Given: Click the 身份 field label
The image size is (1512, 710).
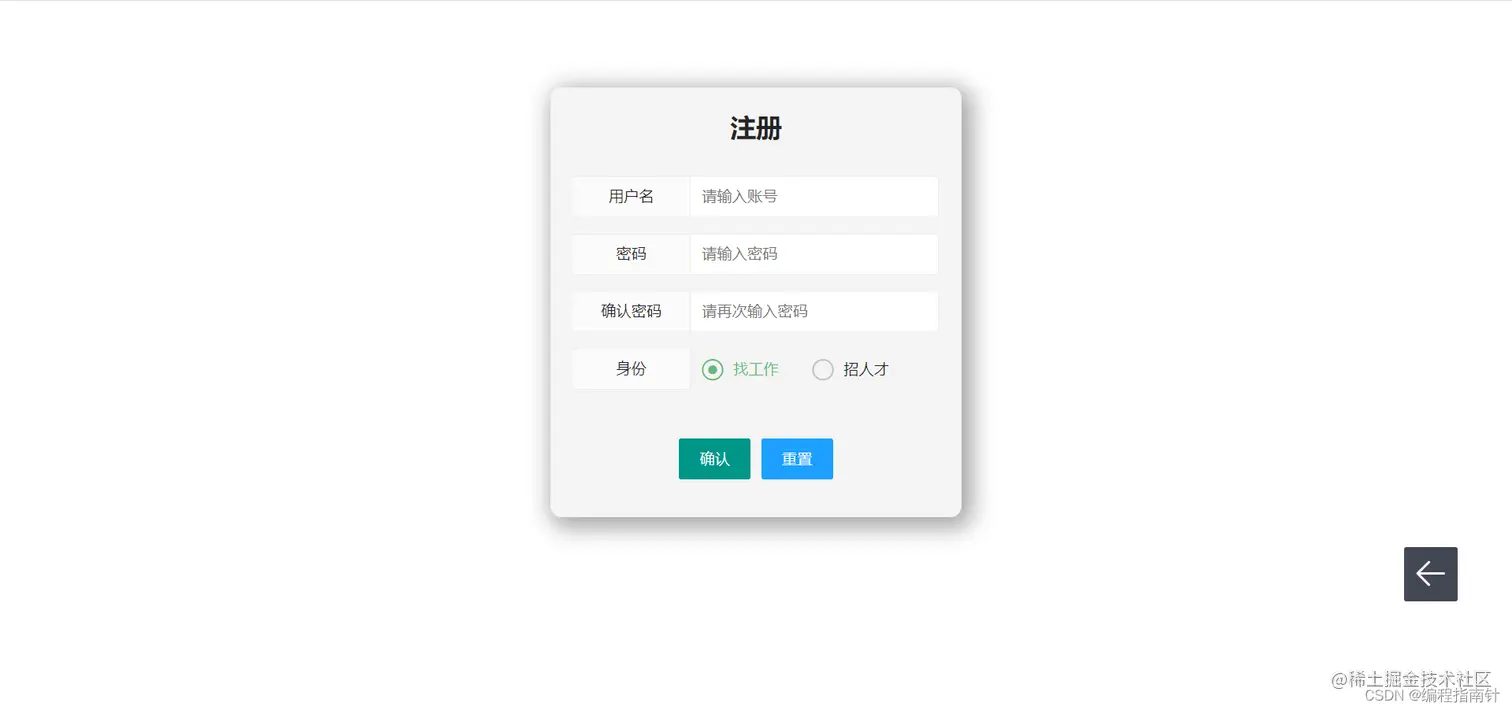Looking at the screenshot, I should tap(631, 369).
